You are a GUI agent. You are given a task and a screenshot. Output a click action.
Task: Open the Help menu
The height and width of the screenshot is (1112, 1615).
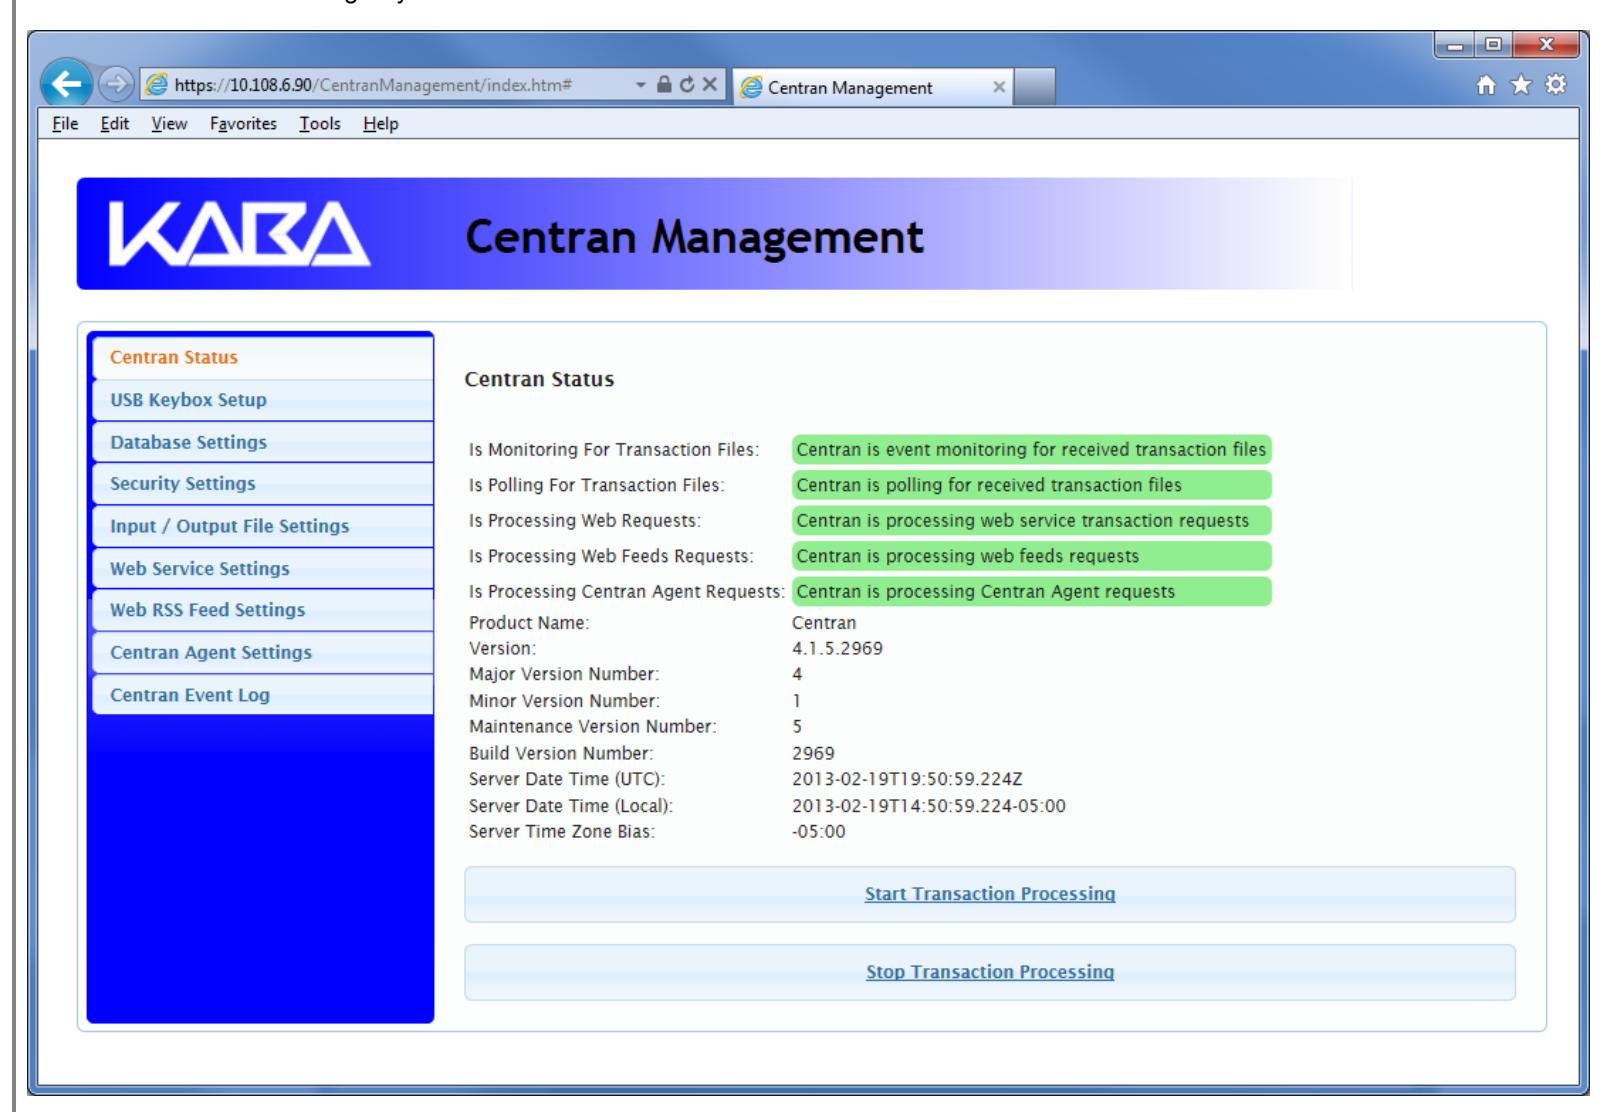[x=381, y=124]
